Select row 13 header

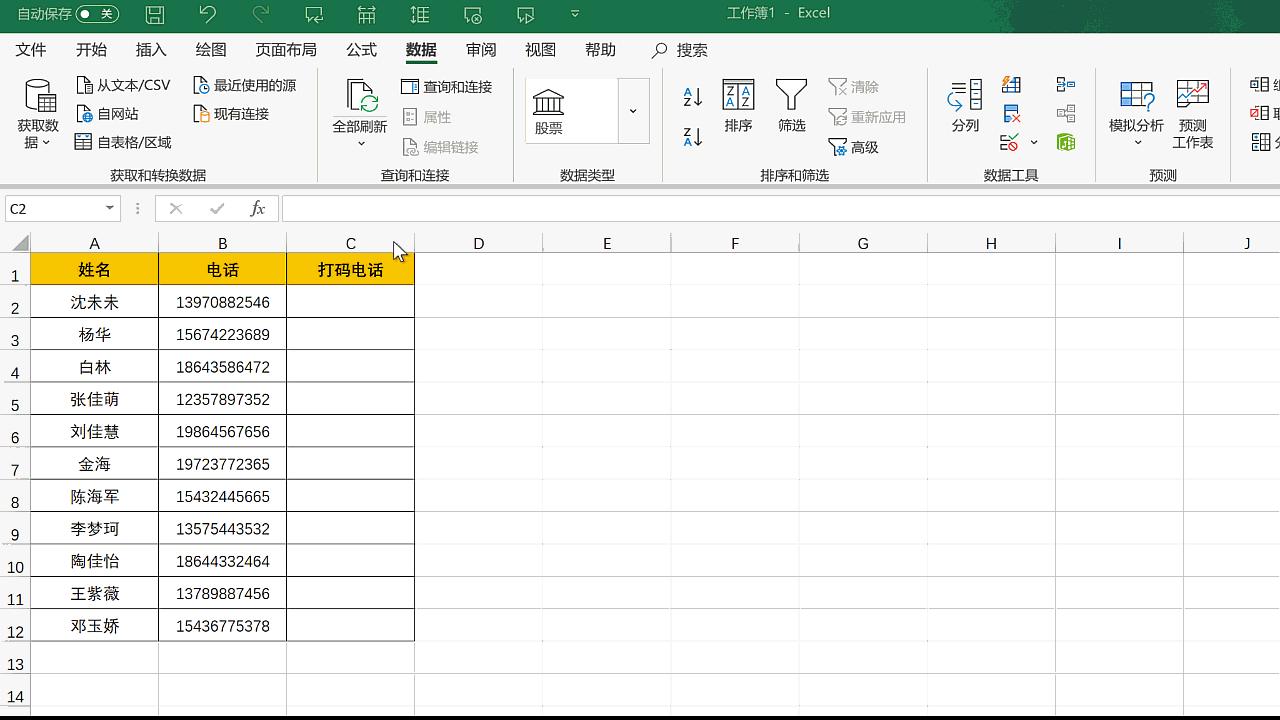click(15, 658)
